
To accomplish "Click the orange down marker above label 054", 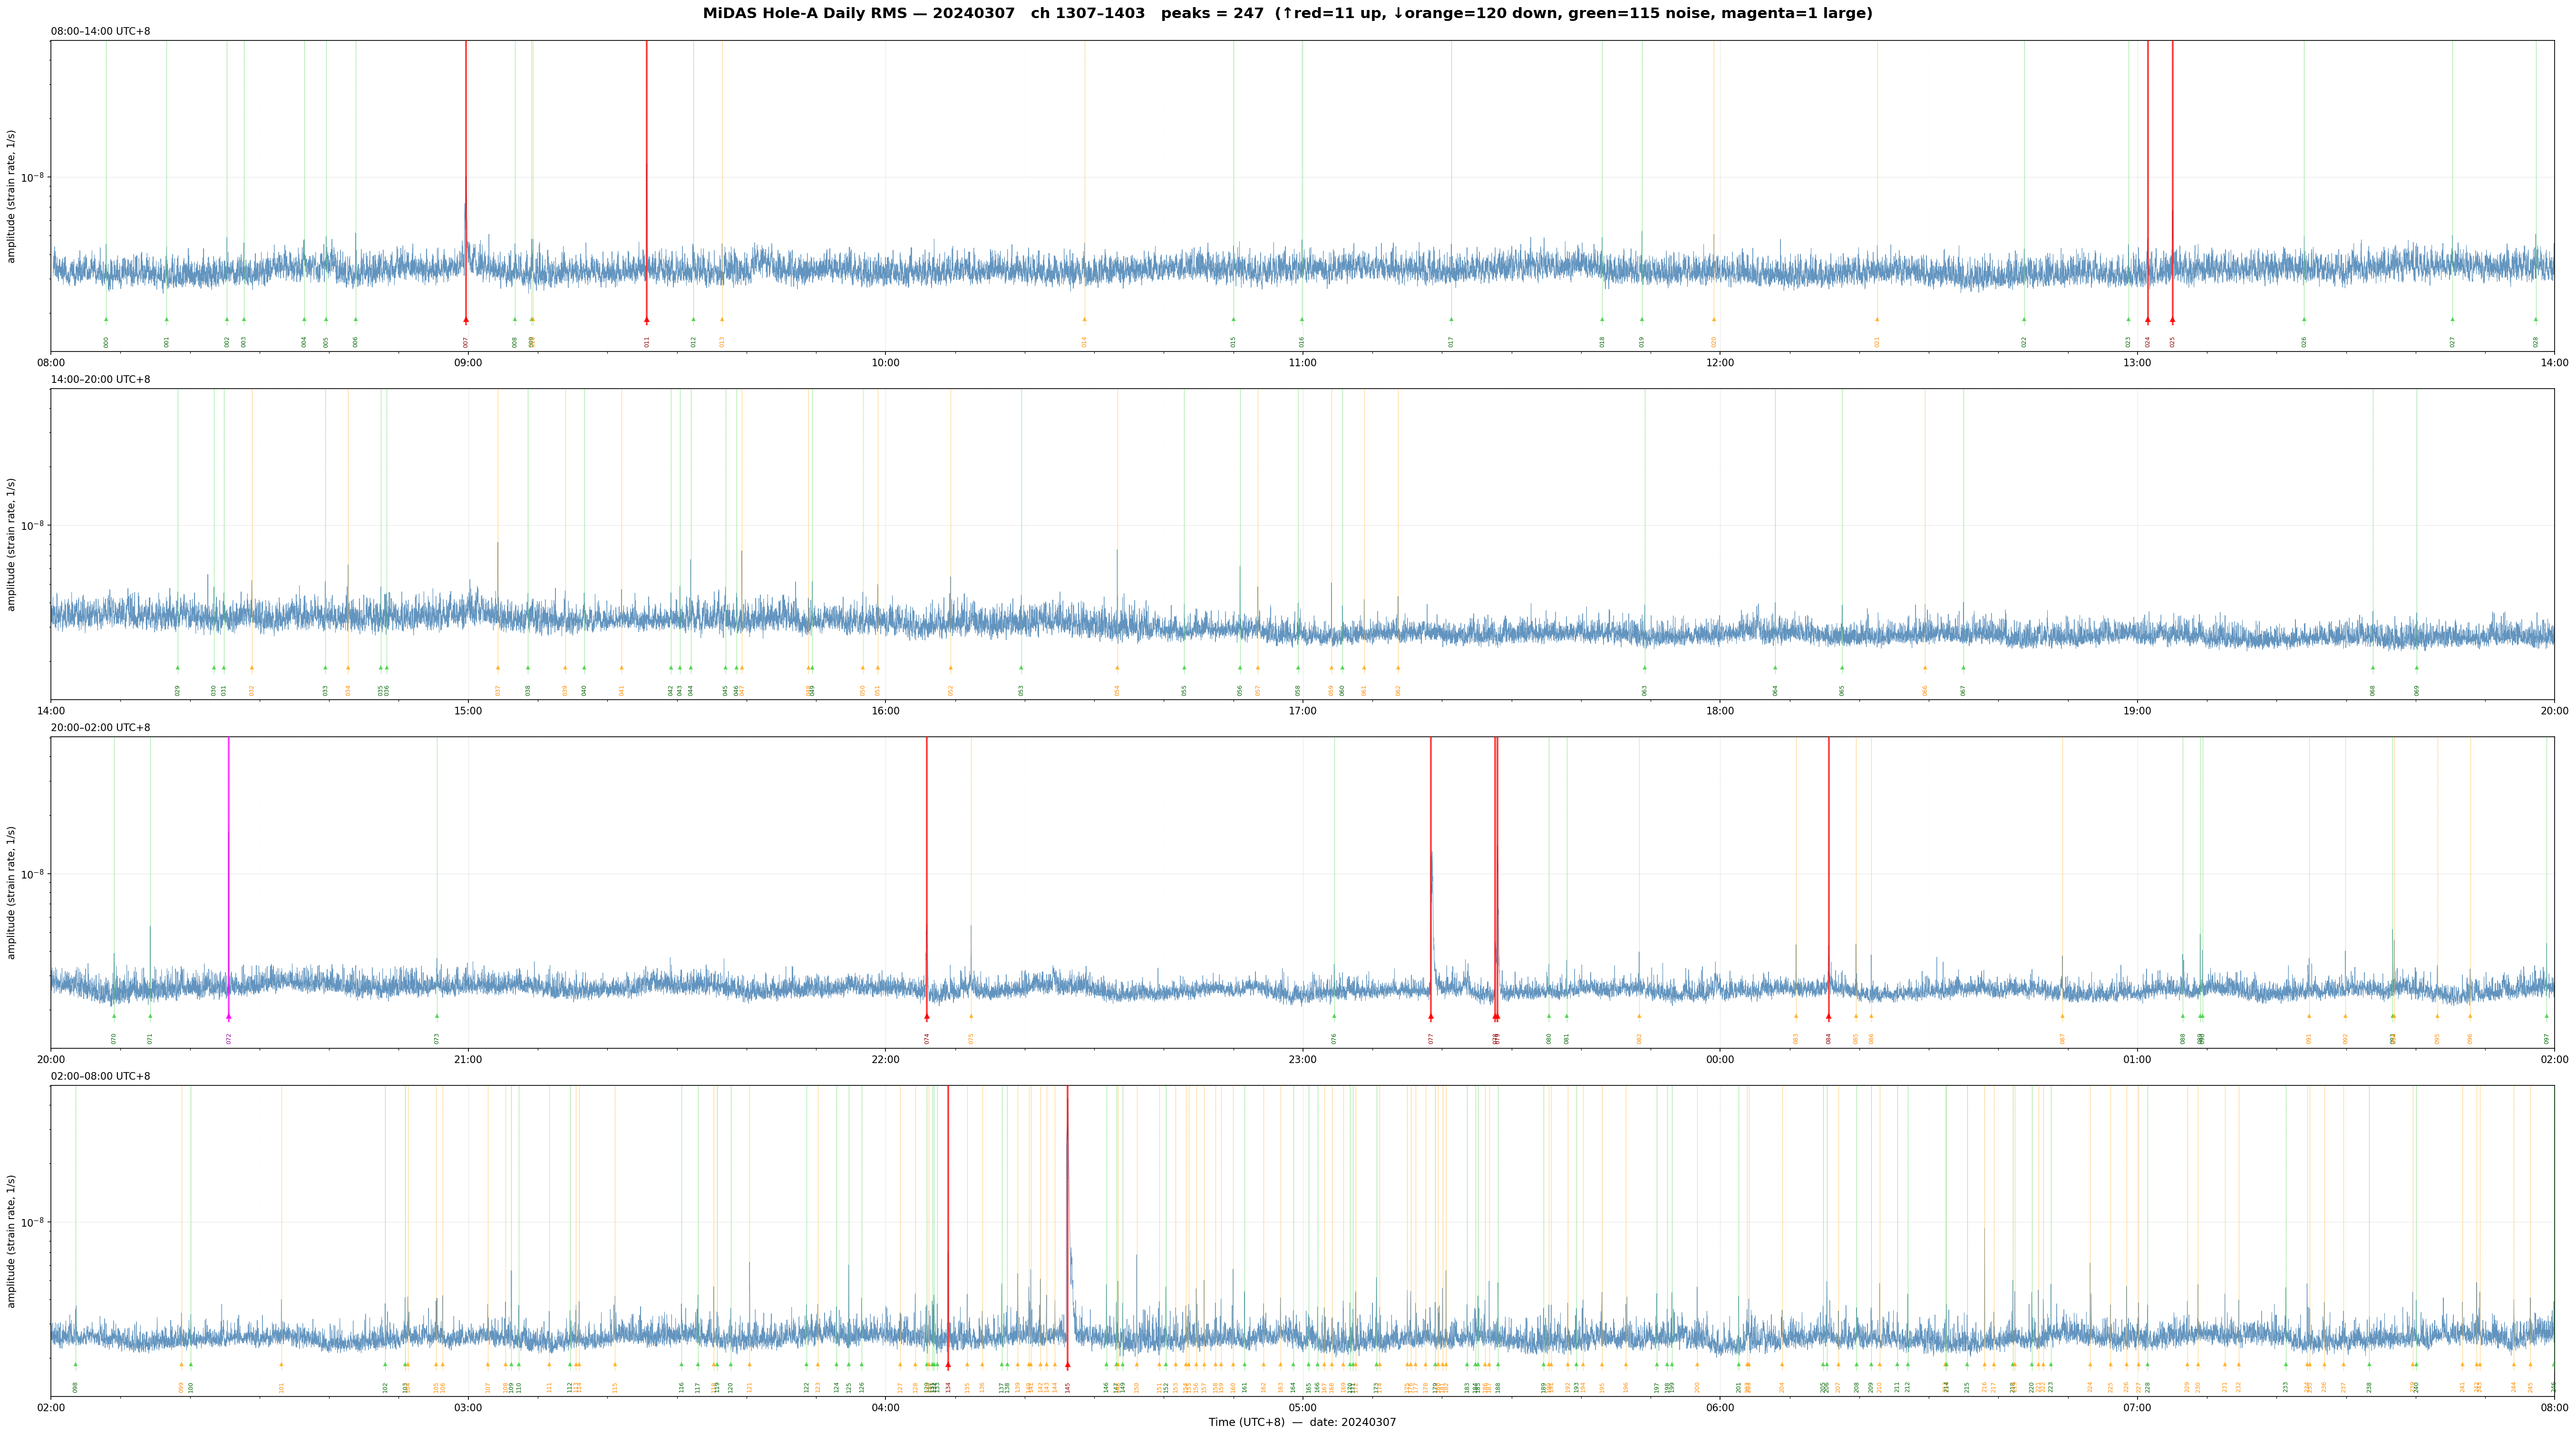I will (1118, 668).
